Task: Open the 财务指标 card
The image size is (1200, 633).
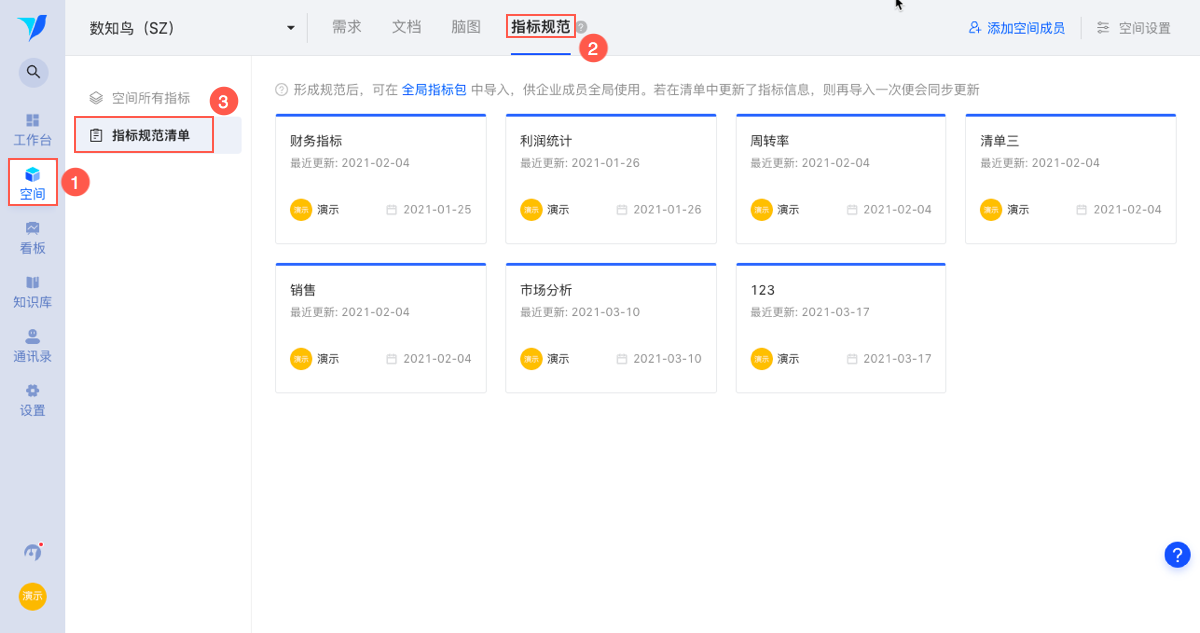Action: click(x=381, y=179)
